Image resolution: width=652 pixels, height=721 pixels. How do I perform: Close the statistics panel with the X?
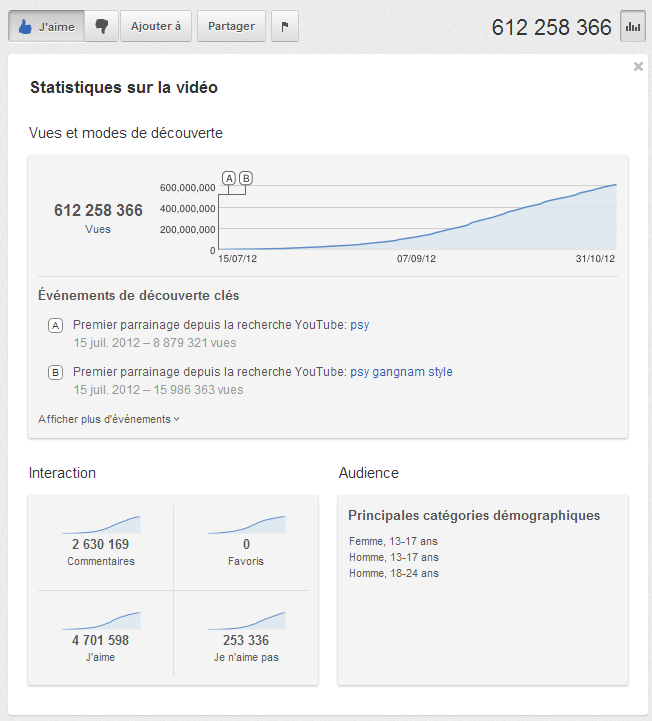[638, 67]
